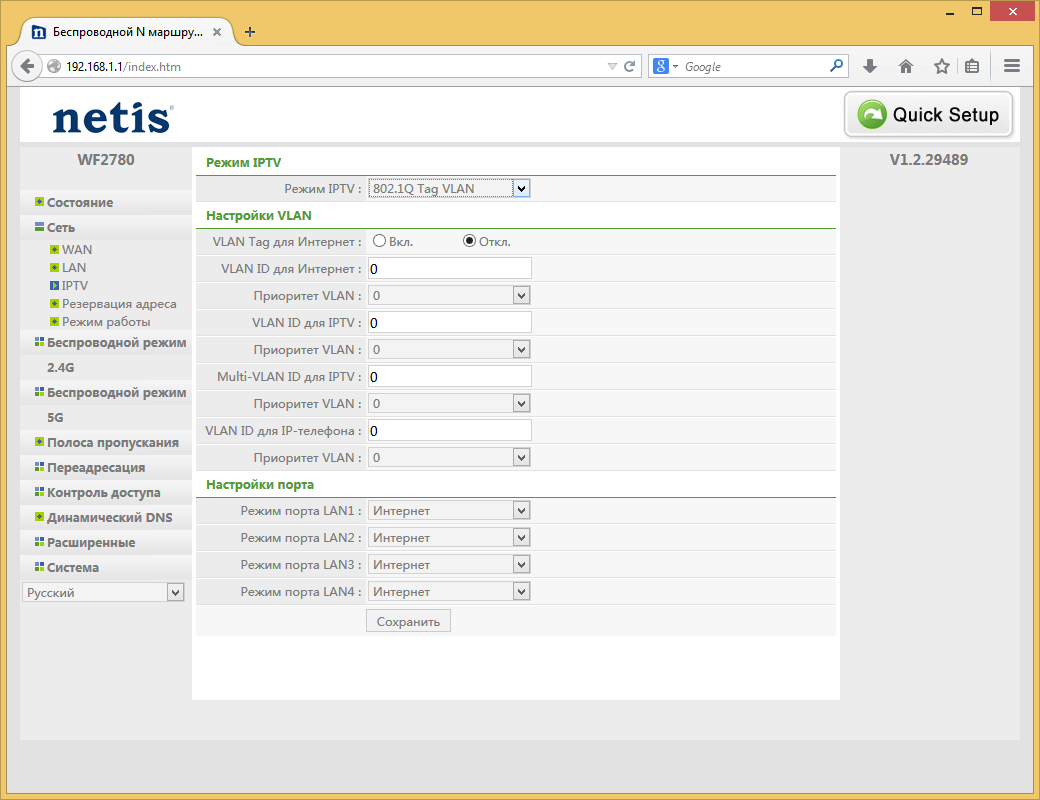Click the browser back arrow button
Viewport: 1040px width, 800px height.
point(27,66)
